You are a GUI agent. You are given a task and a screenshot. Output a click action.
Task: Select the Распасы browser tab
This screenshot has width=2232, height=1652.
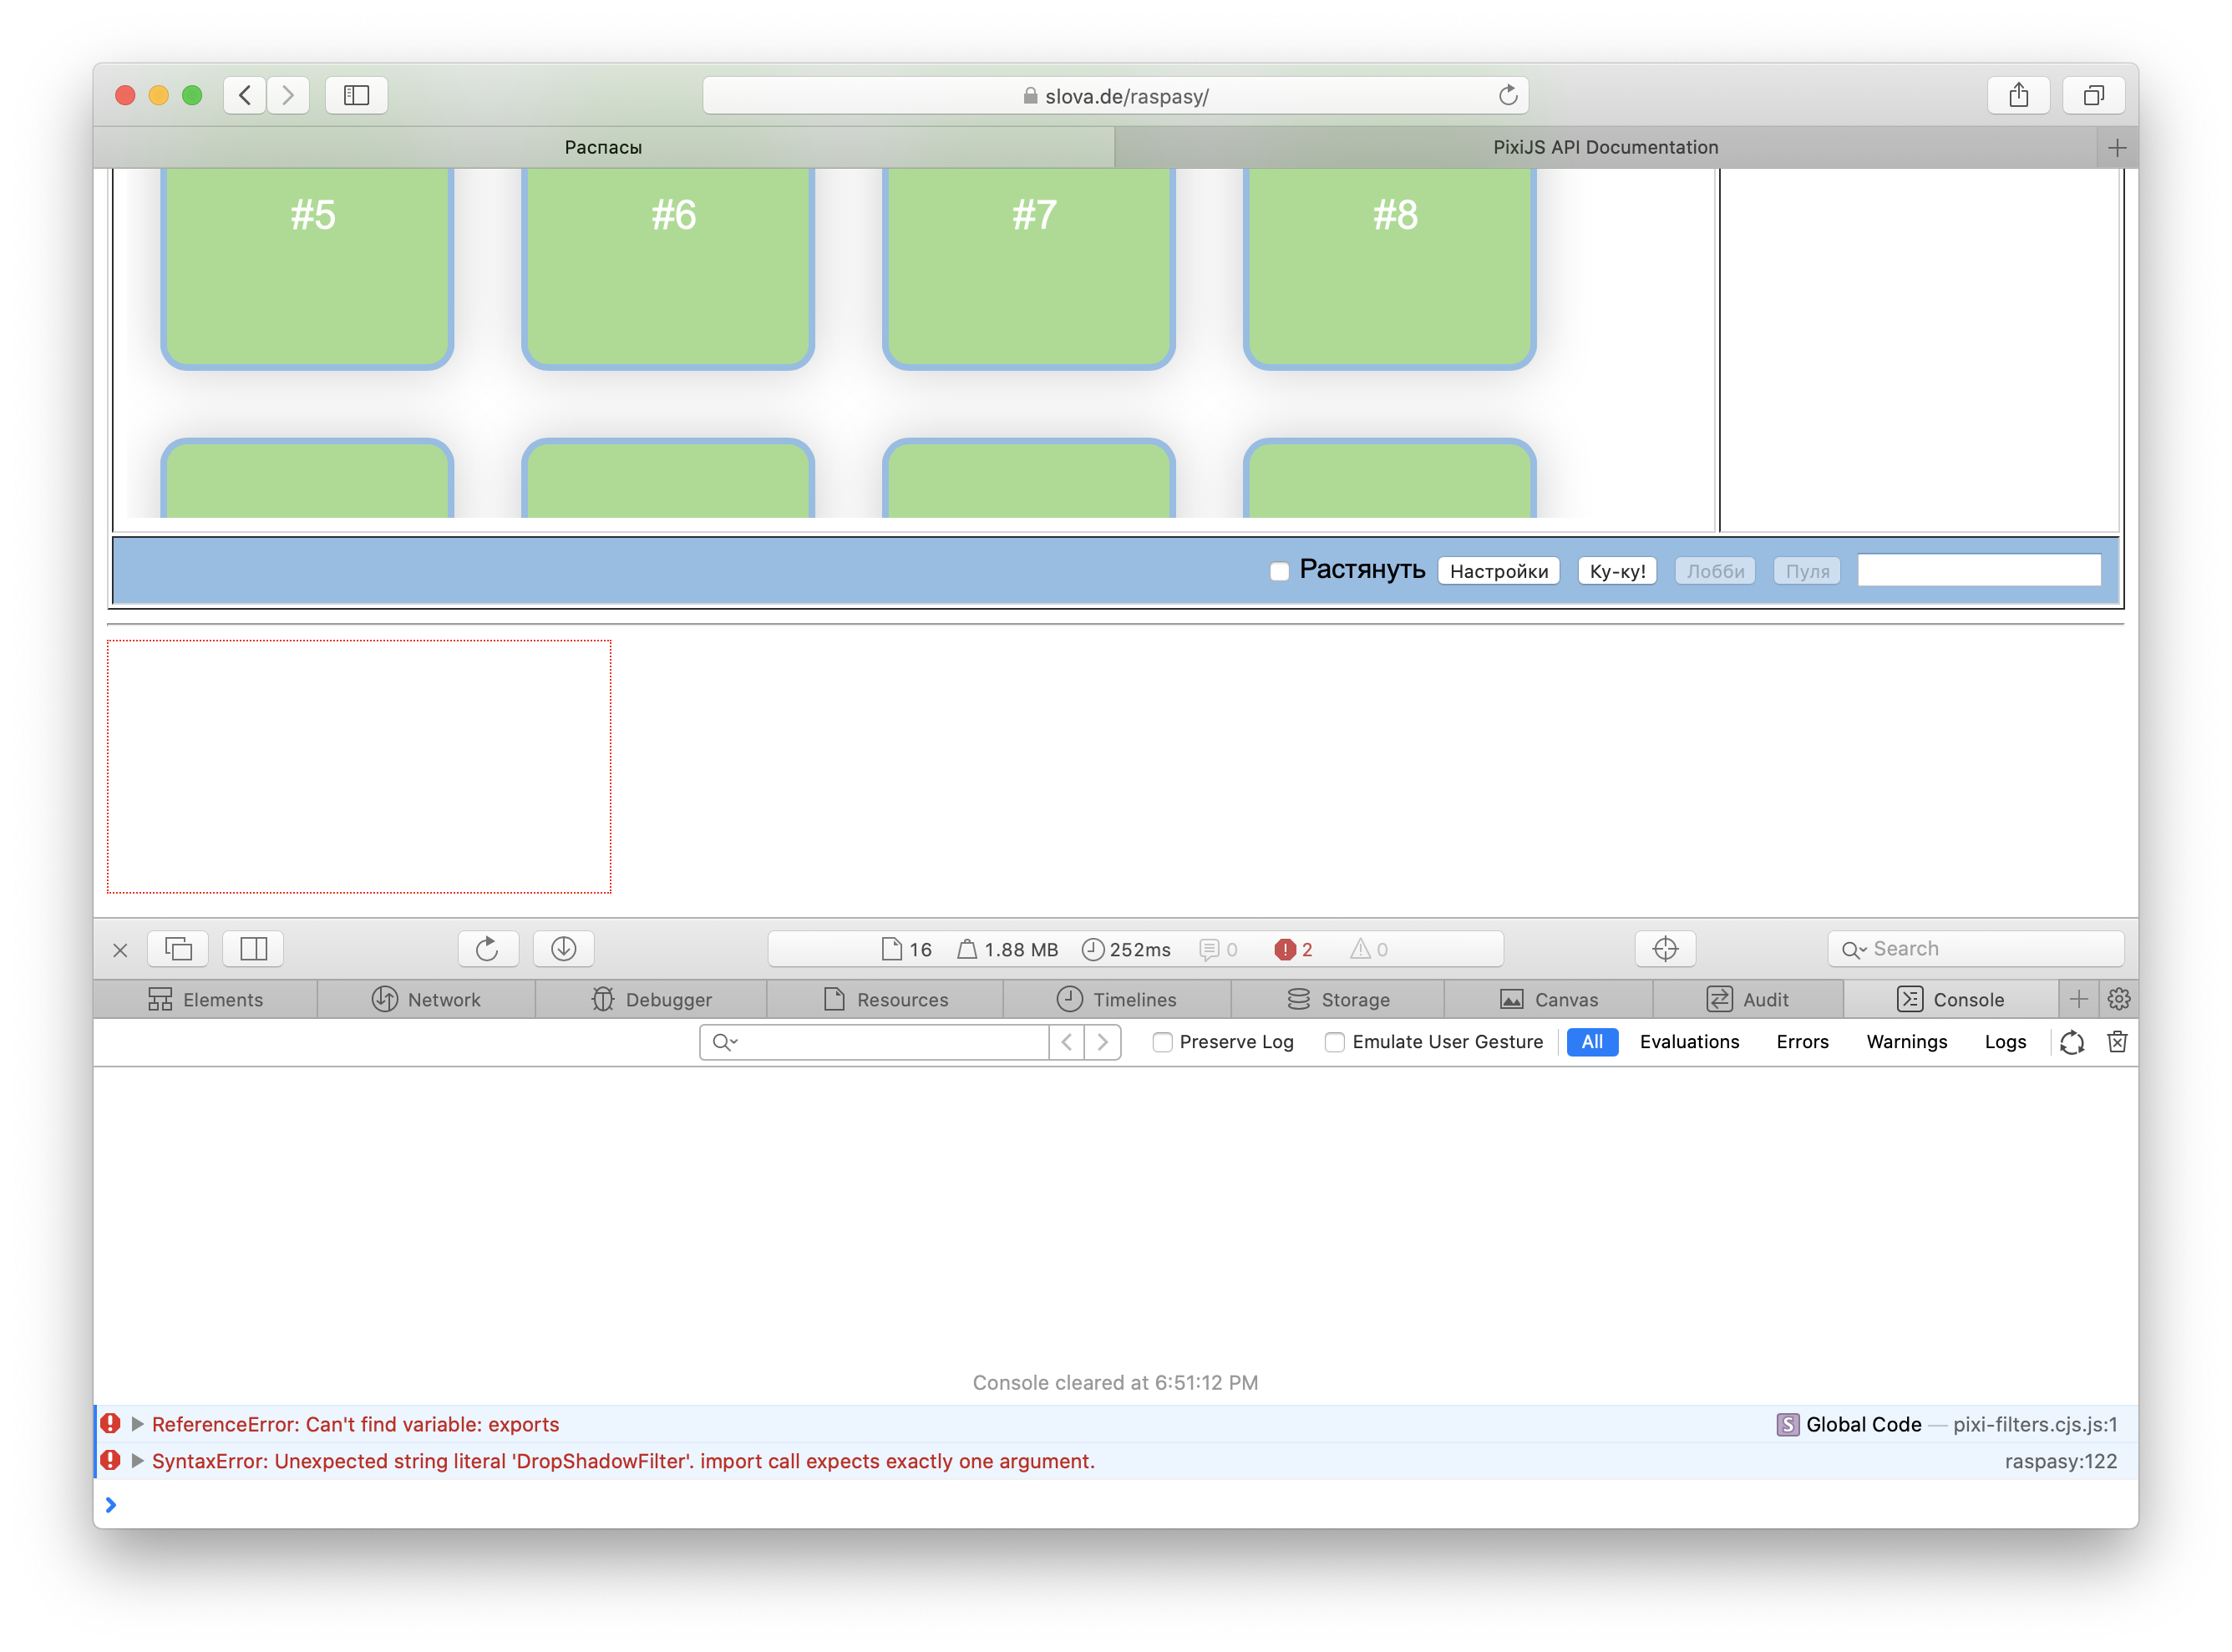[603, 147]
